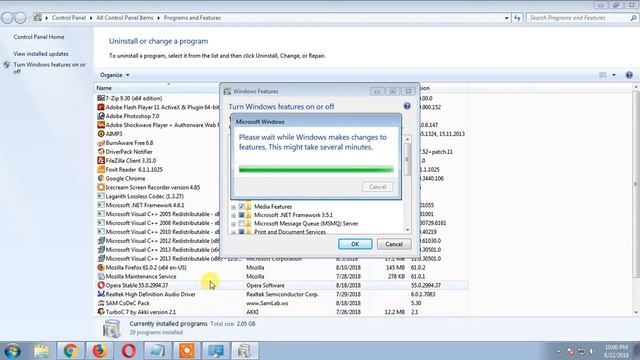This screenshot has height=360, width=640.
Task: Click the SAM CoDeC Pack icon
Action: coord(101,303)
